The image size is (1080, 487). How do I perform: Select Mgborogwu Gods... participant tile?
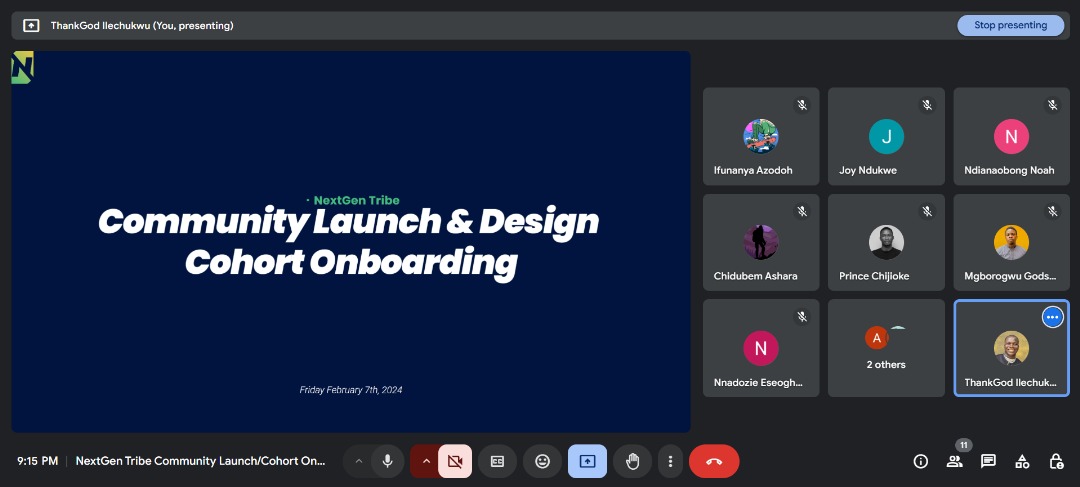tap(1011, 242)
